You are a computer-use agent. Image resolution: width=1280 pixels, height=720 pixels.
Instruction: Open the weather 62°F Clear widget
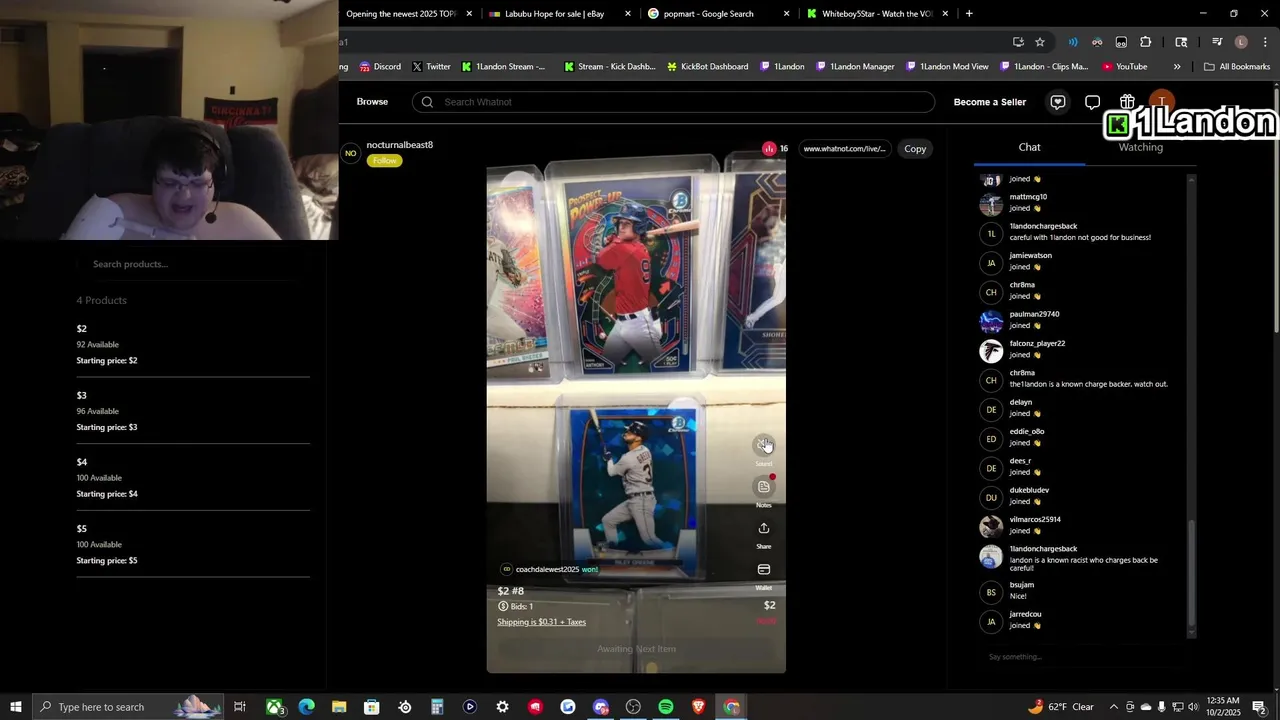click(x=1062, y=707)
